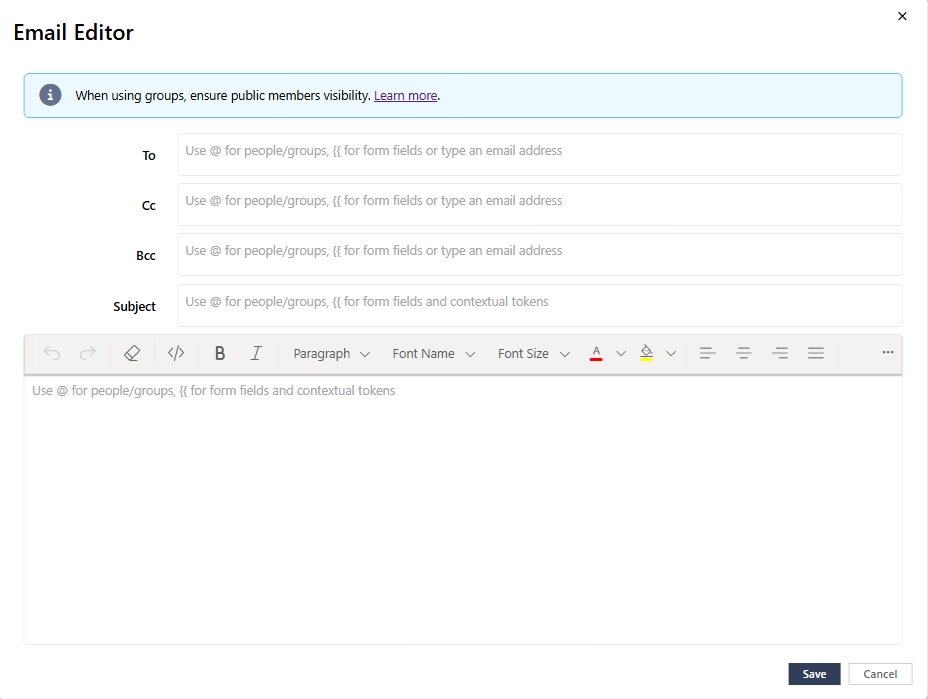The image size is (928, 699).
Task: Click into the Subject input field
Action: pyautogui.click(x=539, y=305)
